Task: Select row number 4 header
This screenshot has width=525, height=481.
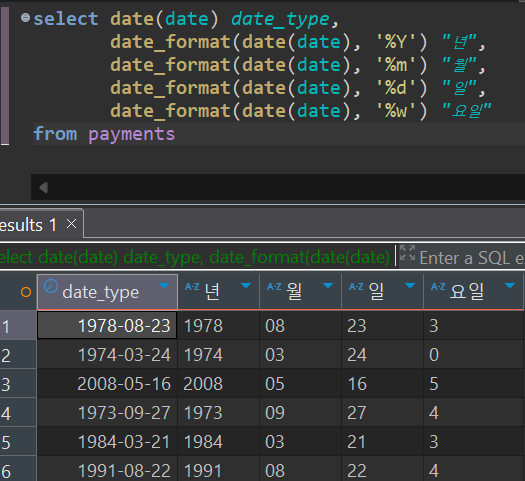Action: tap(18, 413)
